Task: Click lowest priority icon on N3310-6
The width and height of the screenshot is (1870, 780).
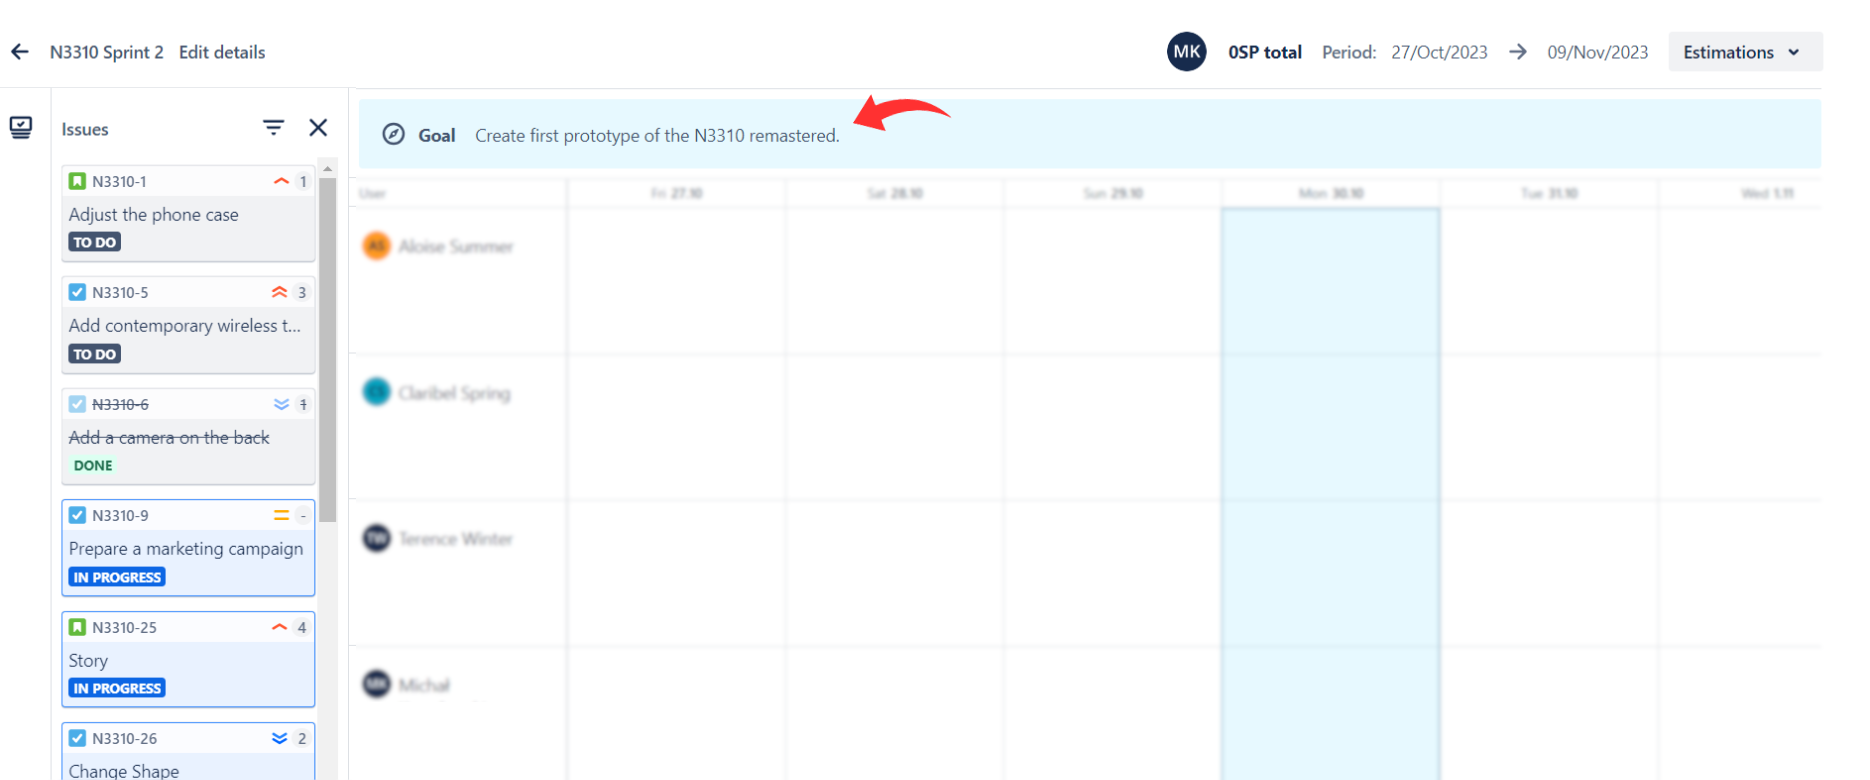Action: click(x=281, y=404)
